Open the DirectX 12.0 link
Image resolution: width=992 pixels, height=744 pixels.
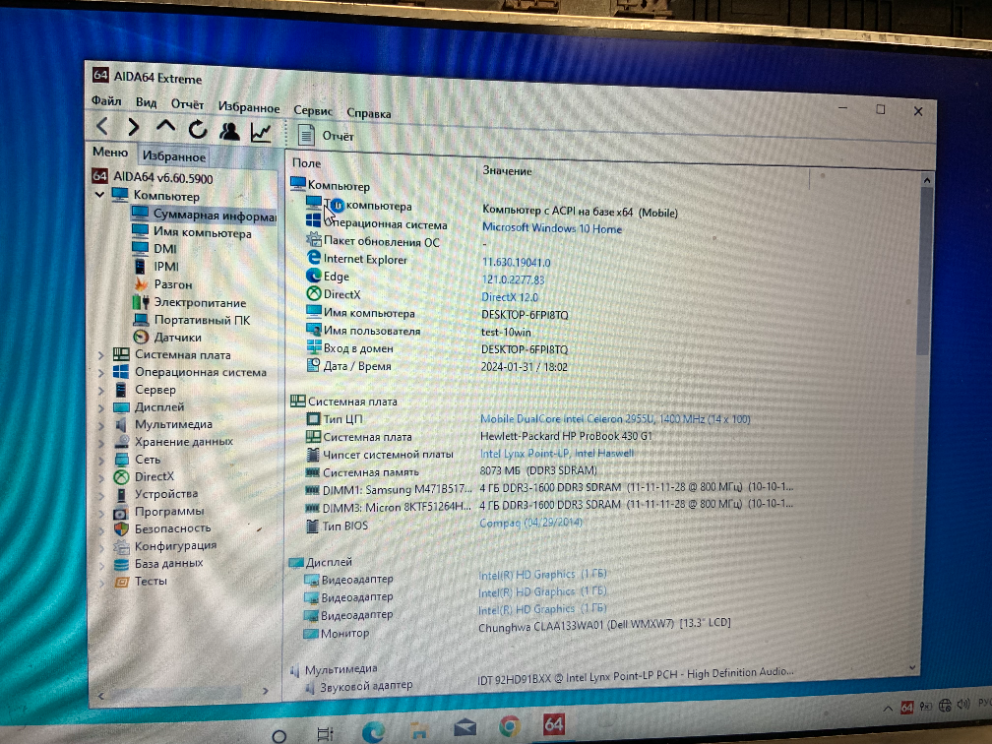pyautogui.click(x=510, y=297)
